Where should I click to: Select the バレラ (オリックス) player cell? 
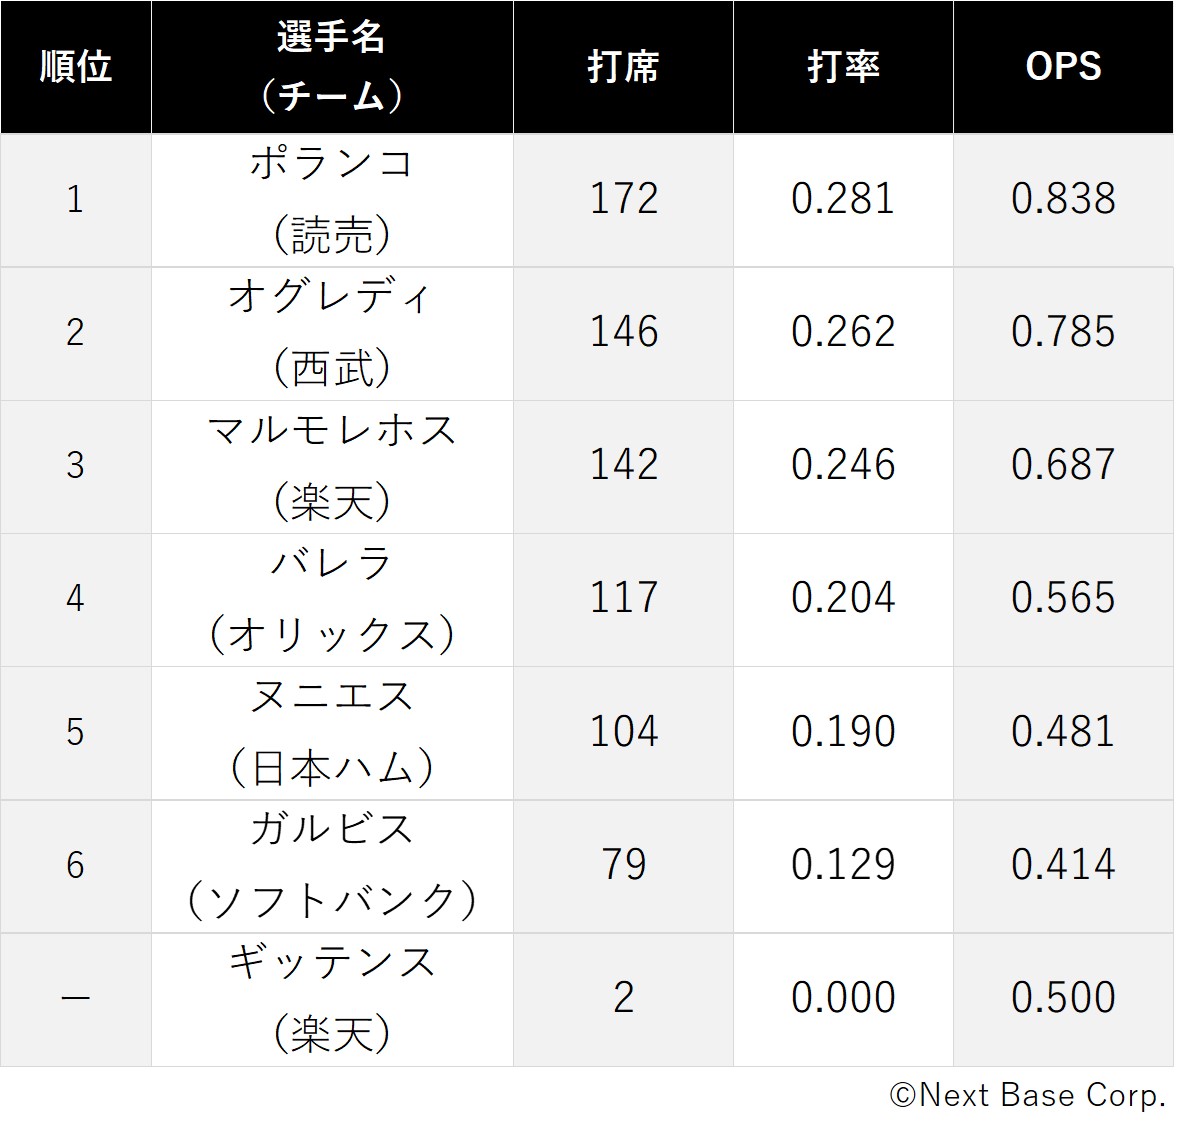coord(332,600)
